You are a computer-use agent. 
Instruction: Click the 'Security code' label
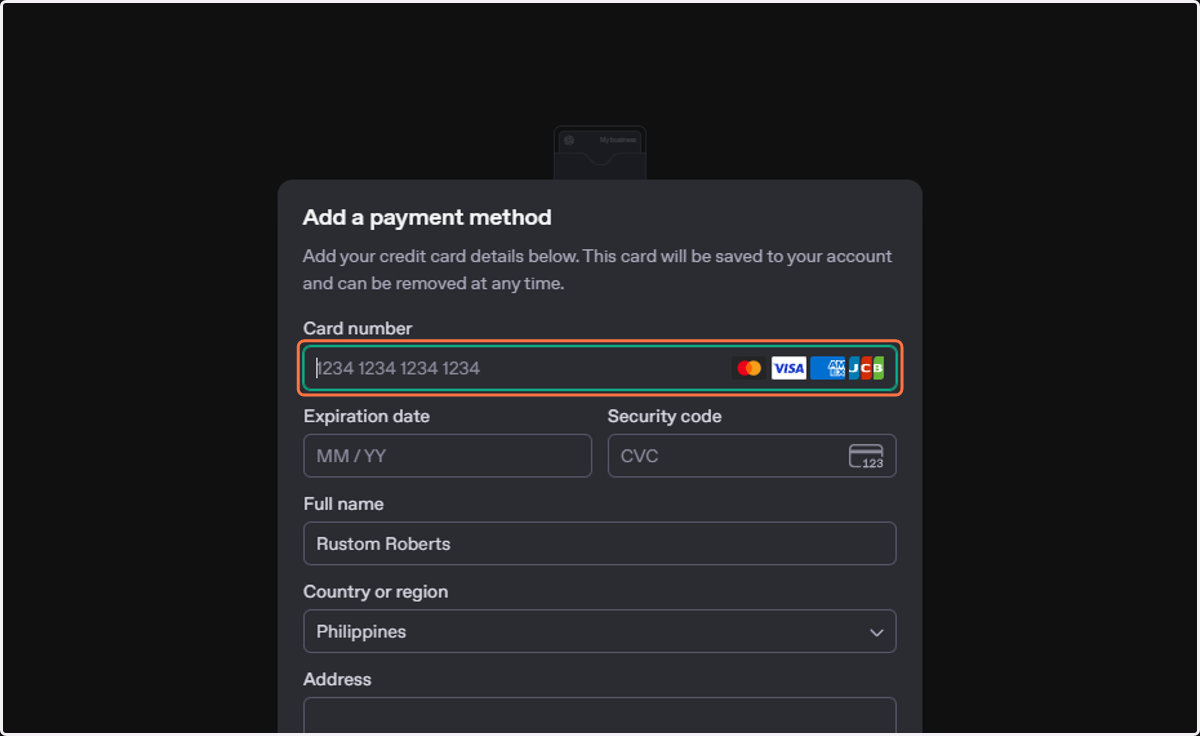[665, 416]
